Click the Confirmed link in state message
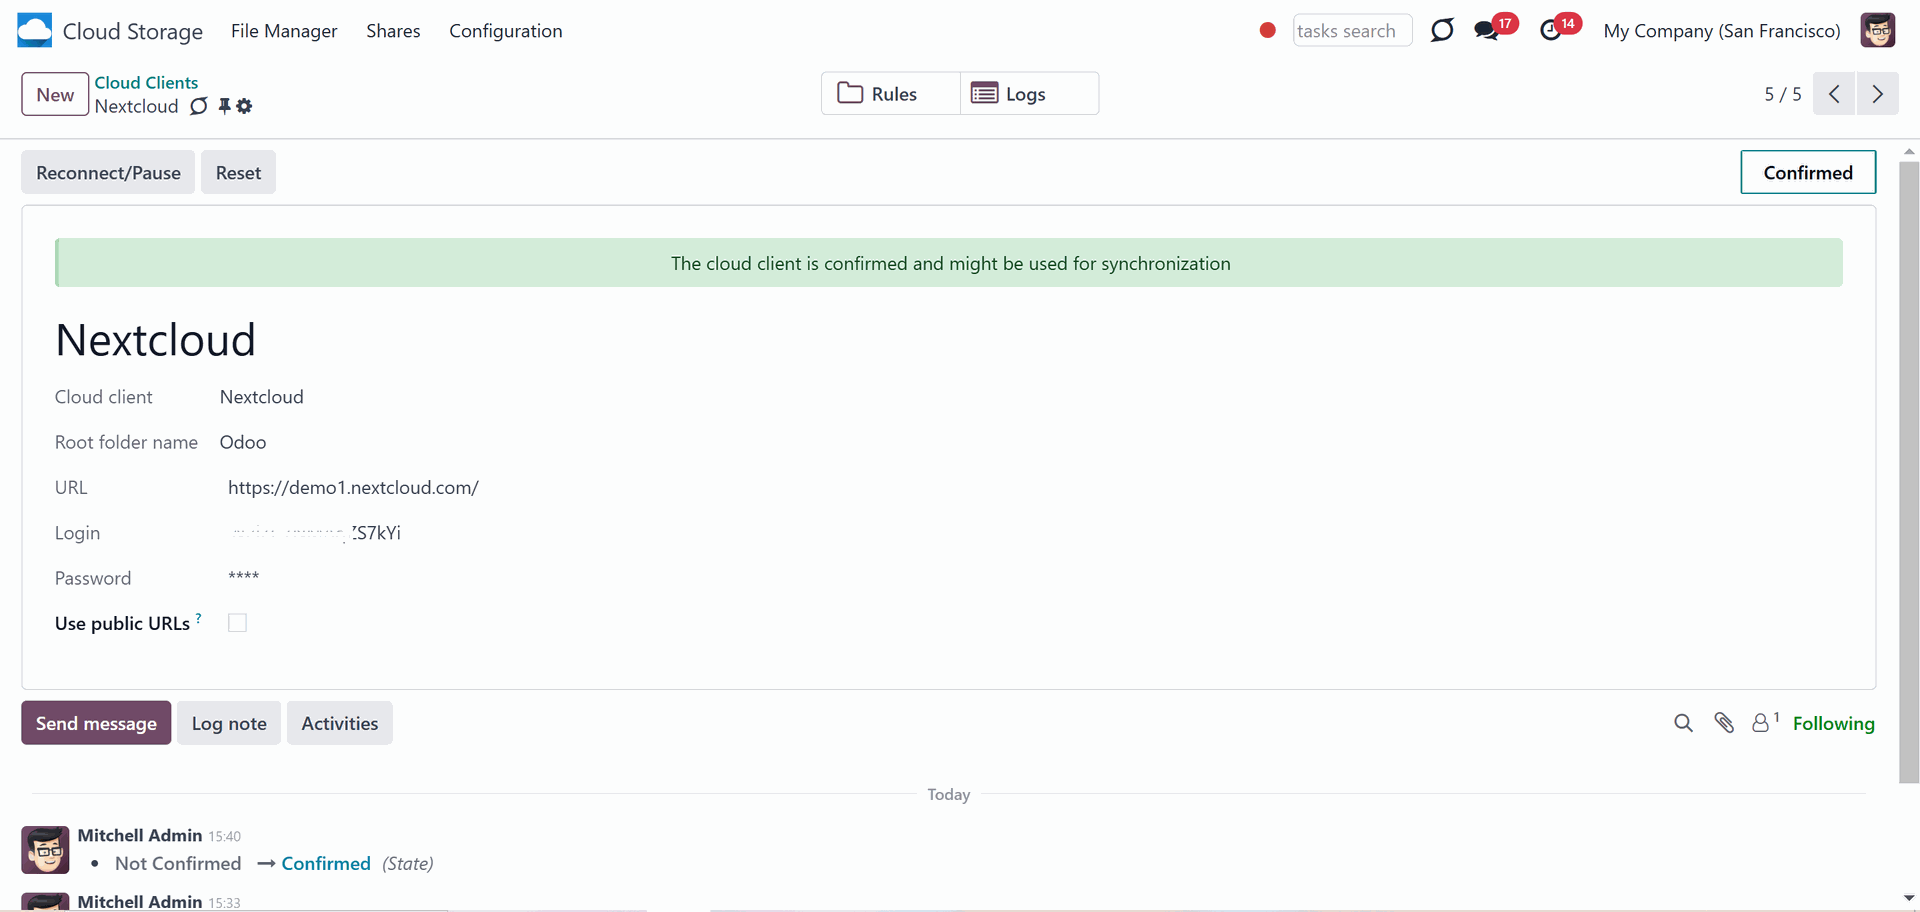This screenshot has width=1920, height=912. pyautogui.click(x=326, y=863)
